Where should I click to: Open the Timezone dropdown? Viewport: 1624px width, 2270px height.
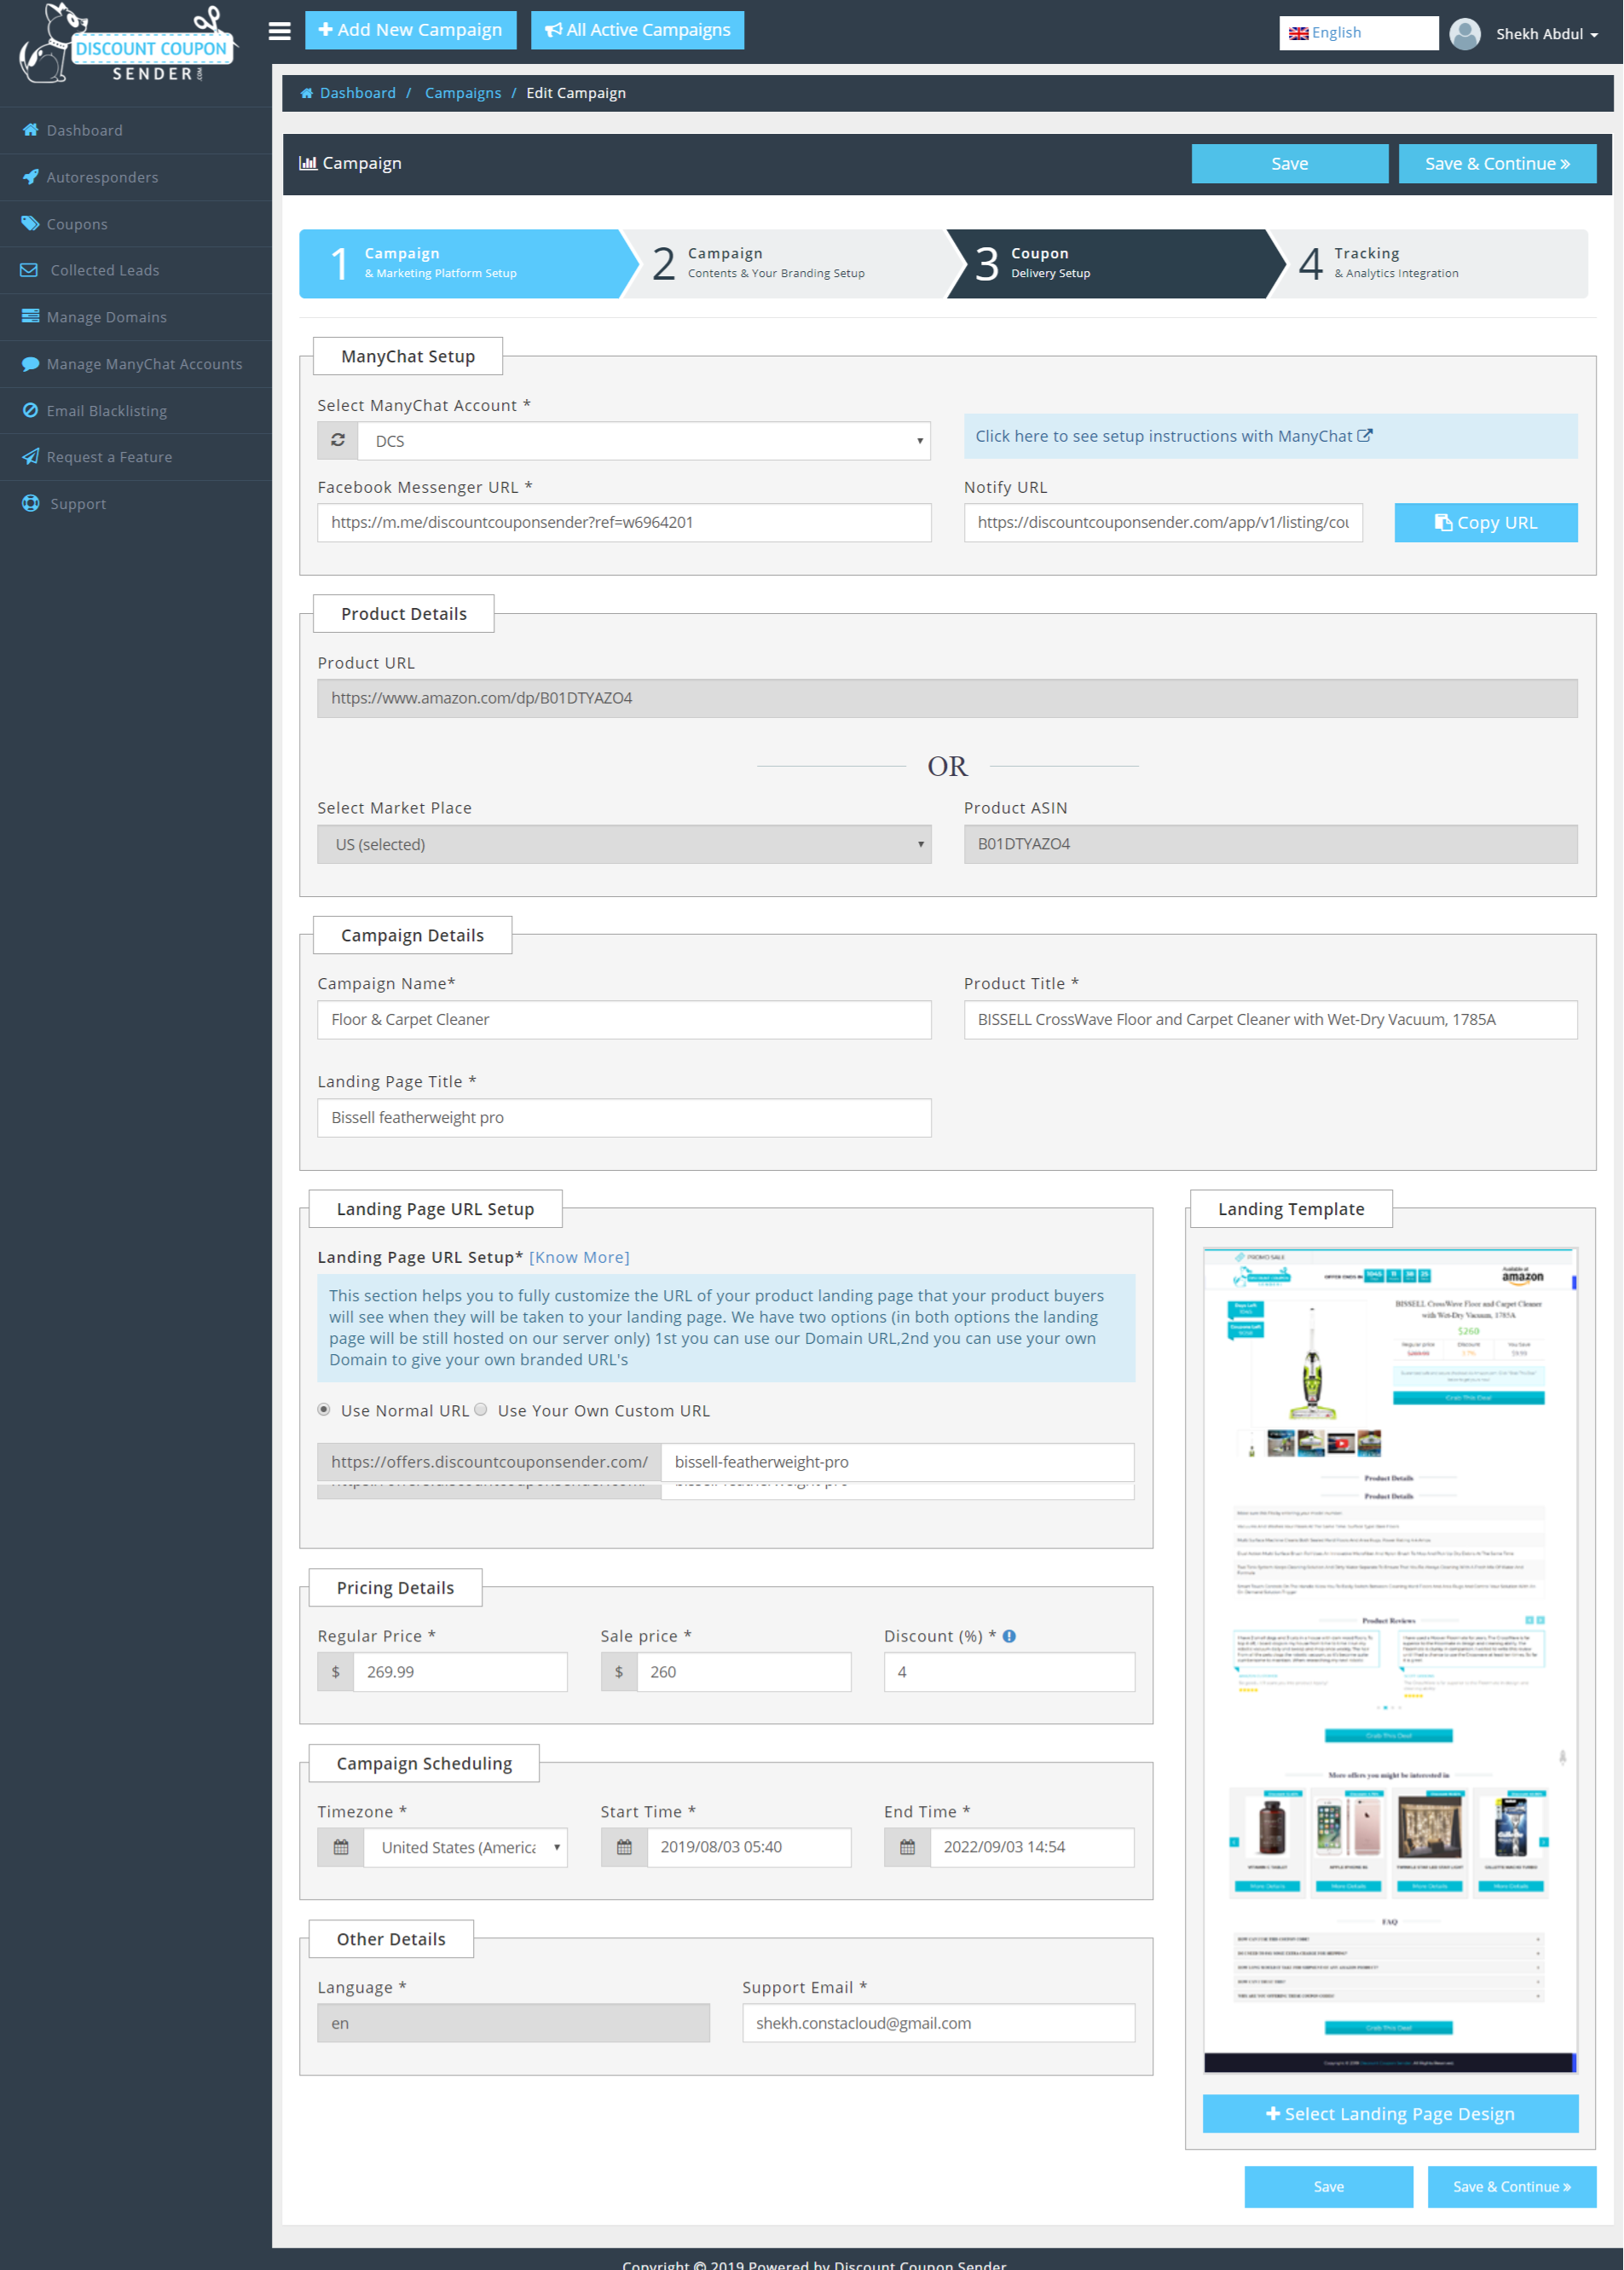(466, 1847)
